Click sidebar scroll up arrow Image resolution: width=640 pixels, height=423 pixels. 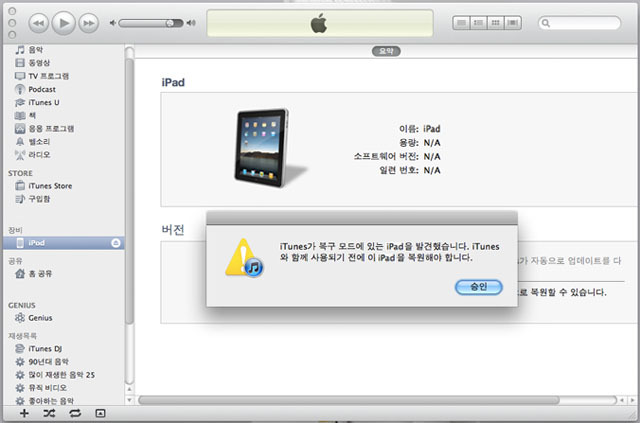pyautogui.click(x=129, y=389)
